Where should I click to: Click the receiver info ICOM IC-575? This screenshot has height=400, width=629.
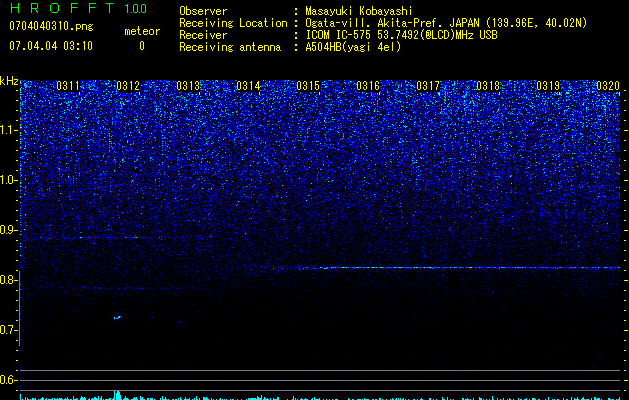point(338,35)
